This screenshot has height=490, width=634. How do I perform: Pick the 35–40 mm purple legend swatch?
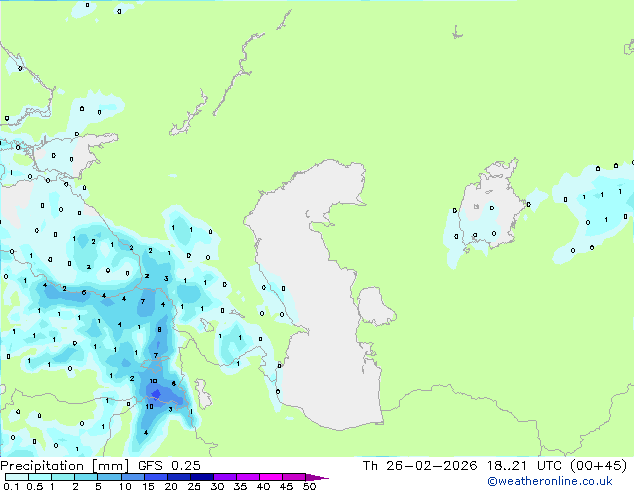tap(247, 477)
